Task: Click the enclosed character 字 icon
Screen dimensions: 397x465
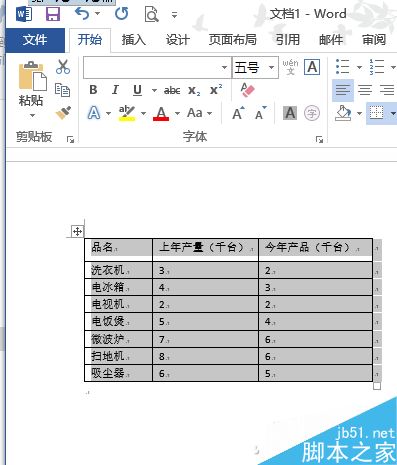Action: [312, 113]
